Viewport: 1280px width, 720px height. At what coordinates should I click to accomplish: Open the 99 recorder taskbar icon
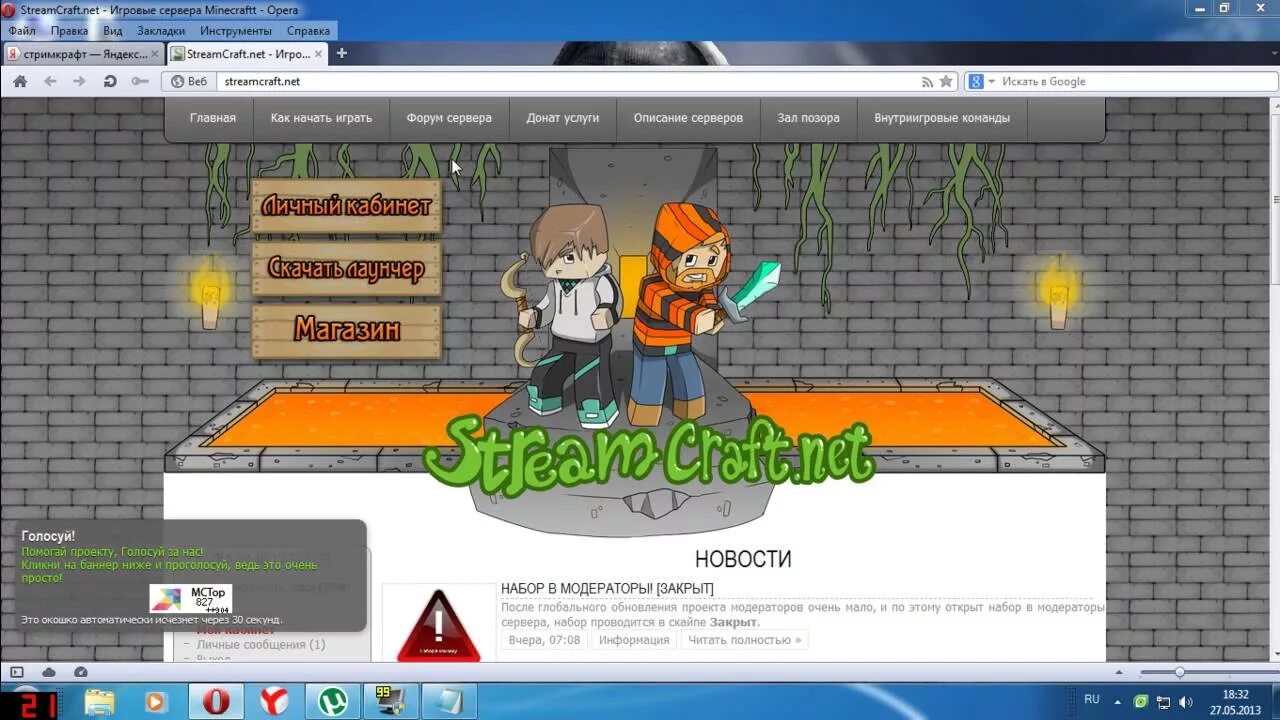(390, 702)
